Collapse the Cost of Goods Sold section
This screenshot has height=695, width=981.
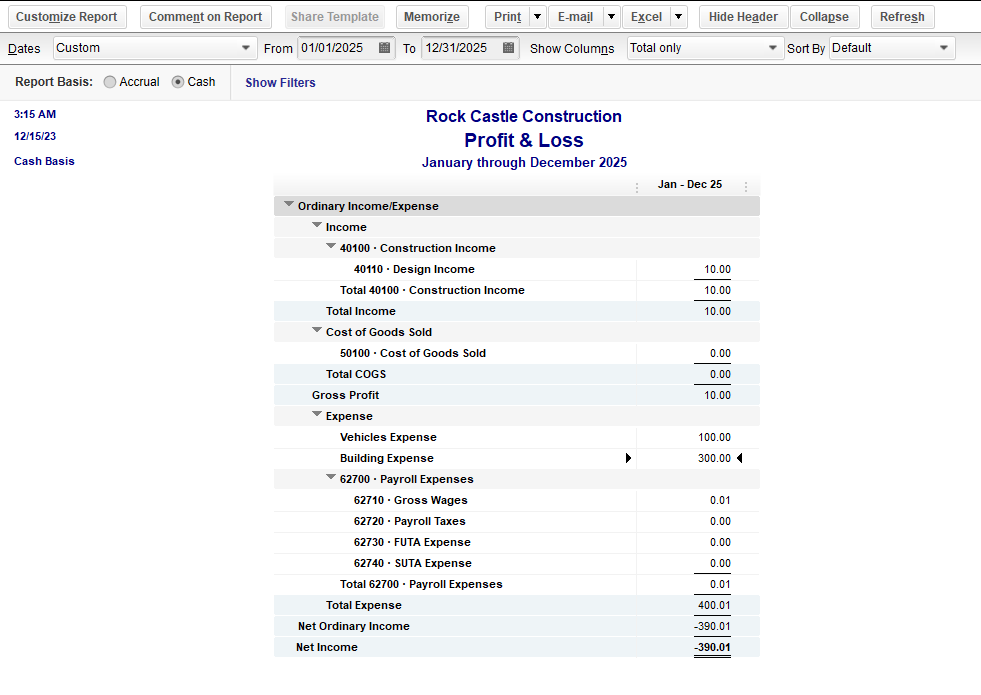pyautogui.click(x=317, y=330)
